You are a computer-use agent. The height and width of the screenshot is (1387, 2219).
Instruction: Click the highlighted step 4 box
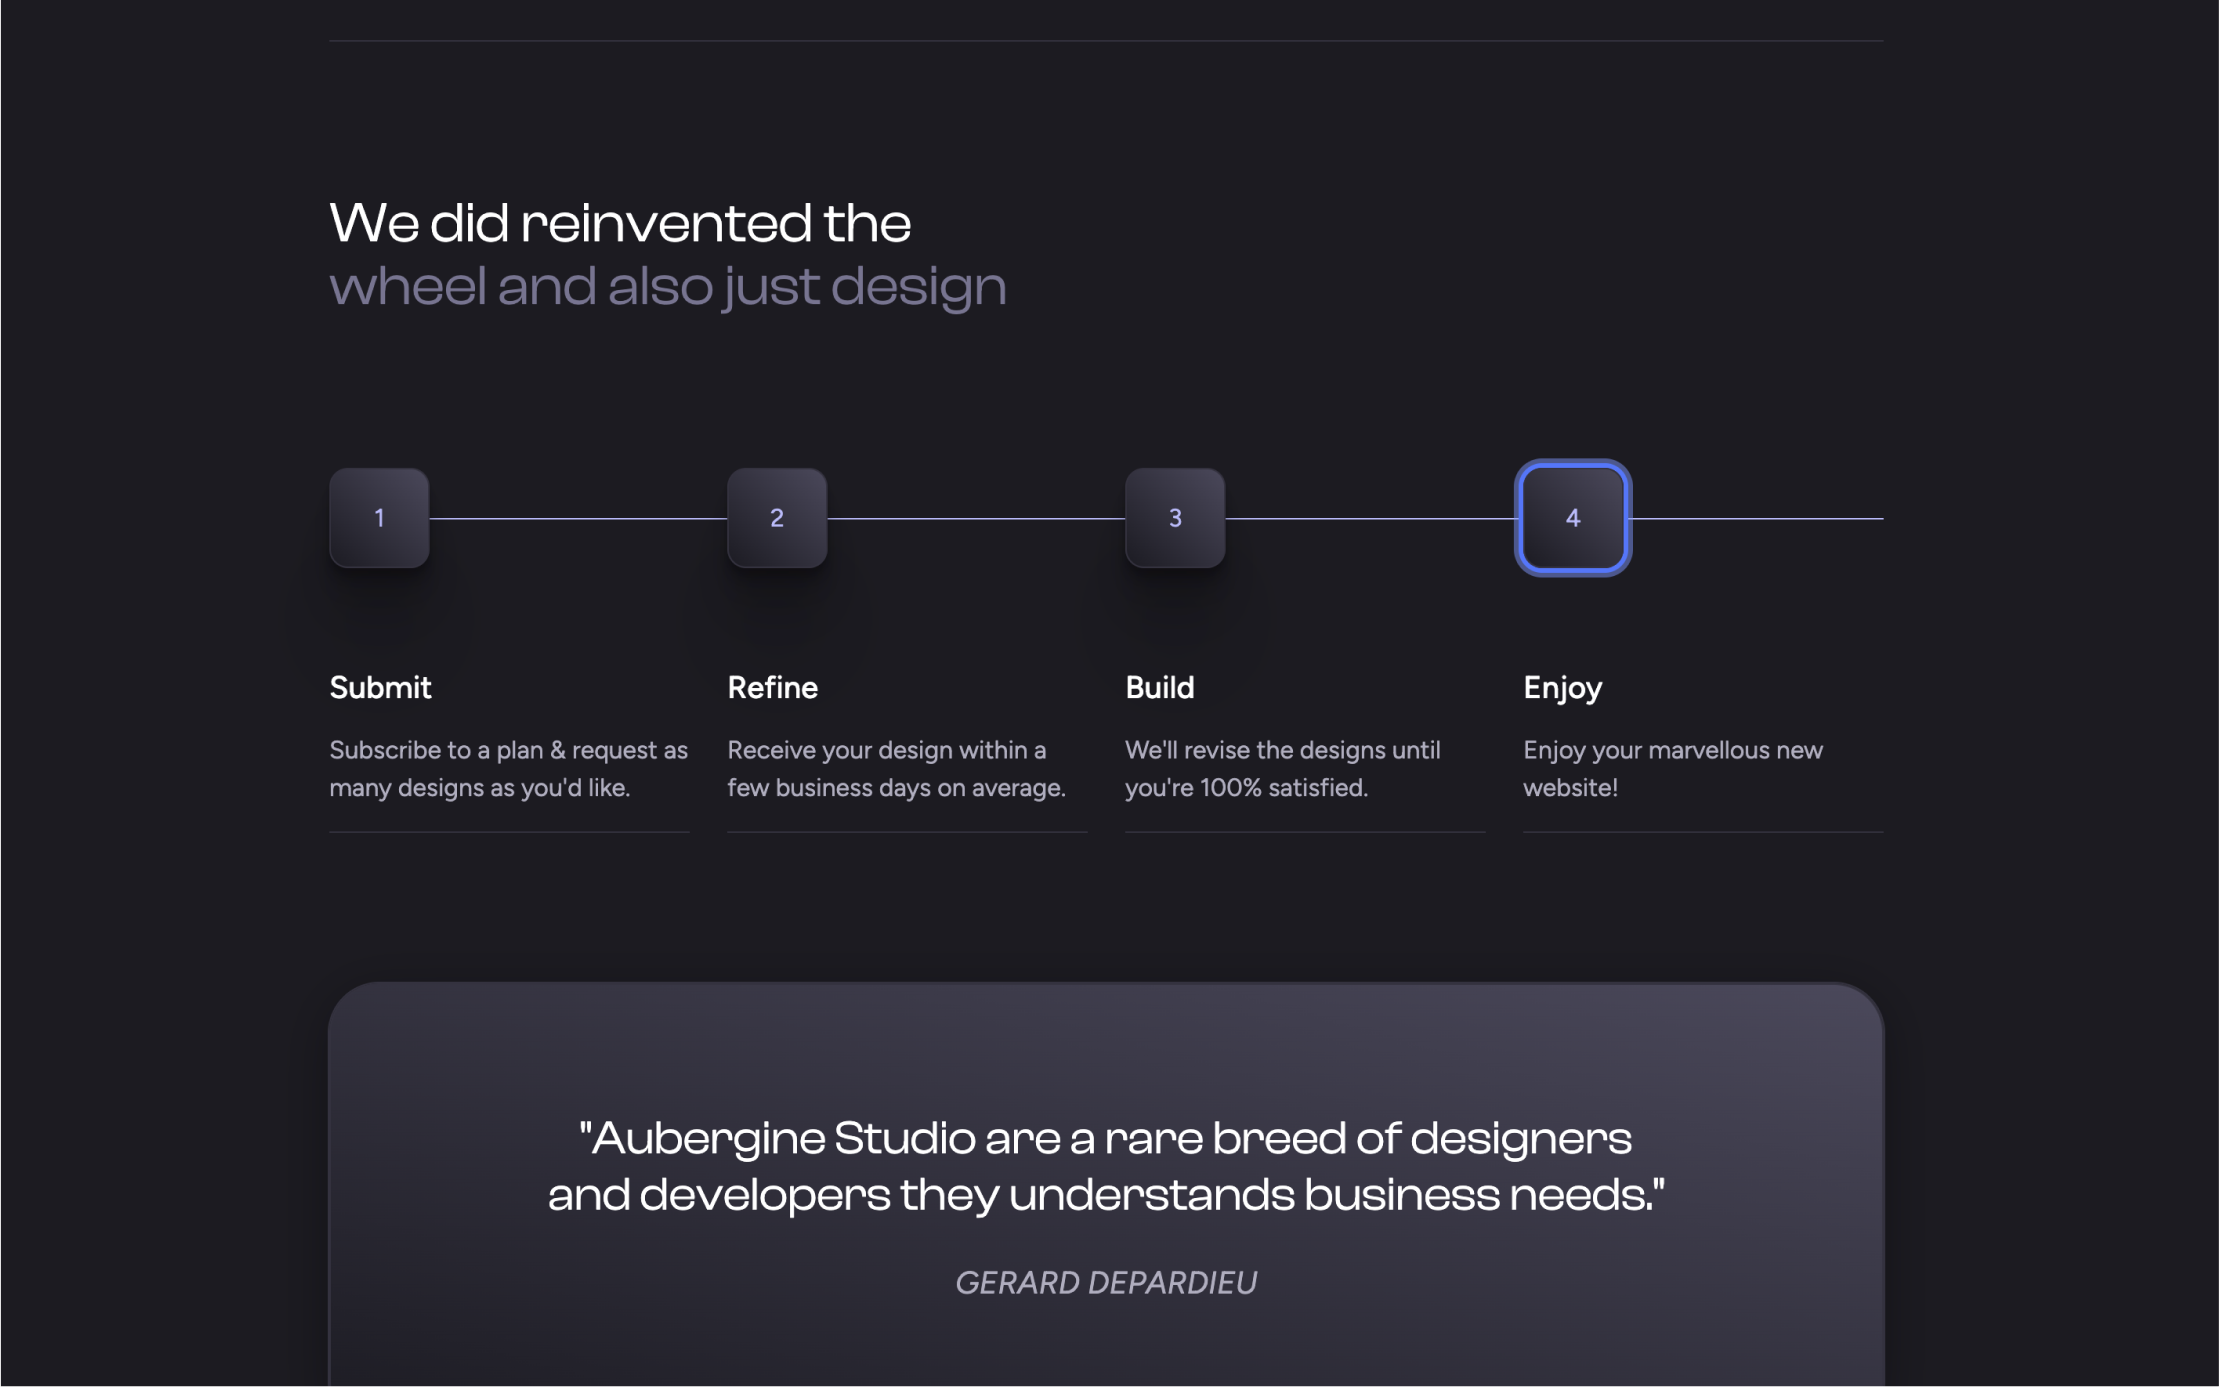pyautogui.click(x=1573, y=518)
